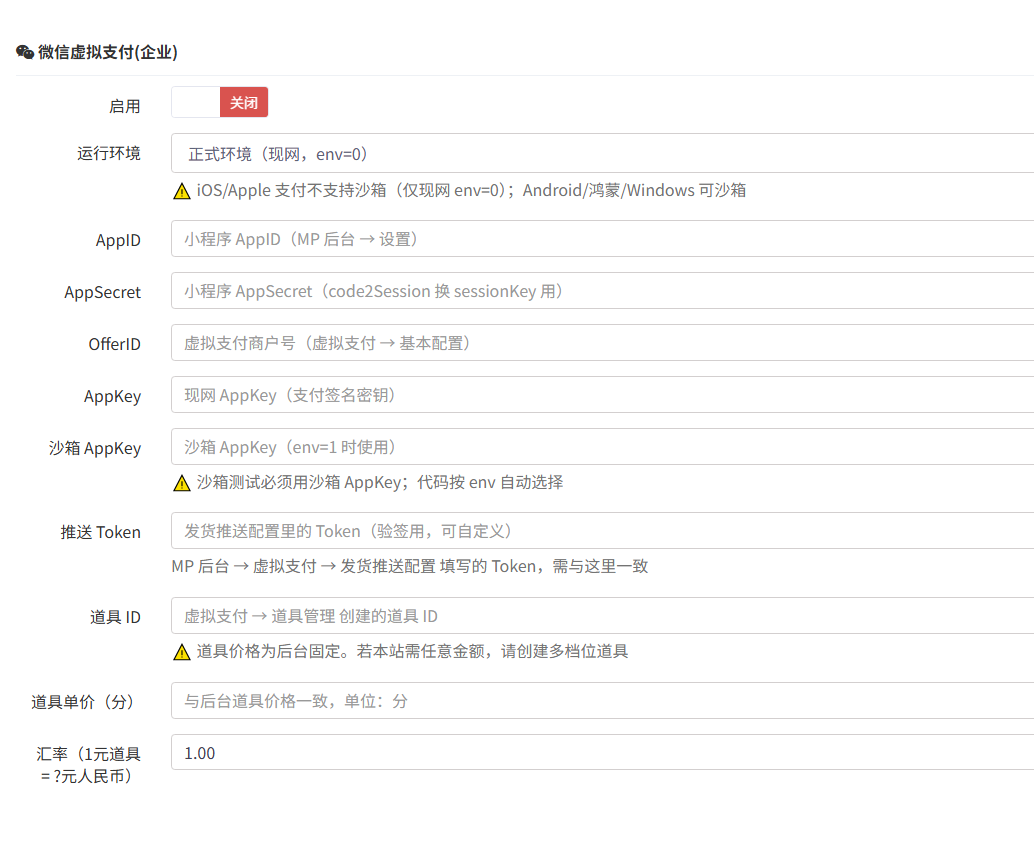Click the OfferID 虚拟支付商户号 field

[x=602, y=343]
